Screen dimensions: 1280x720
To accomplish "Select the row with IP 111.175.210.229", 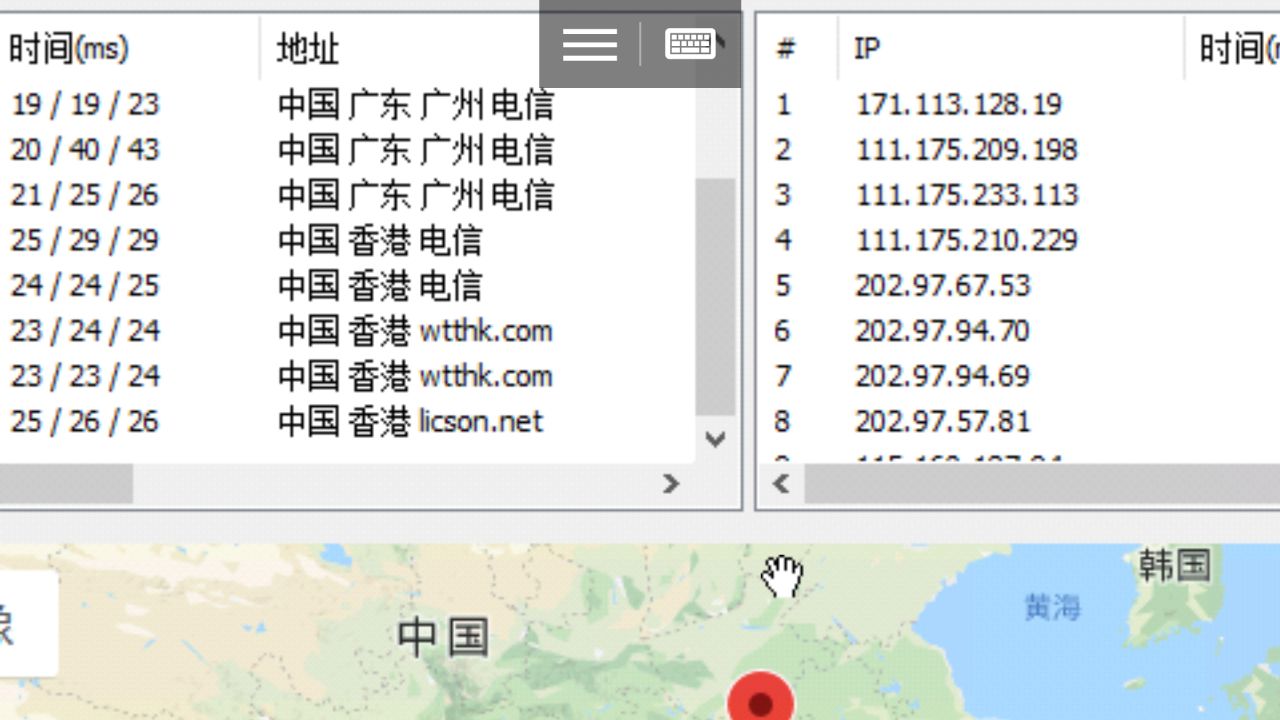I will point(966,240).
